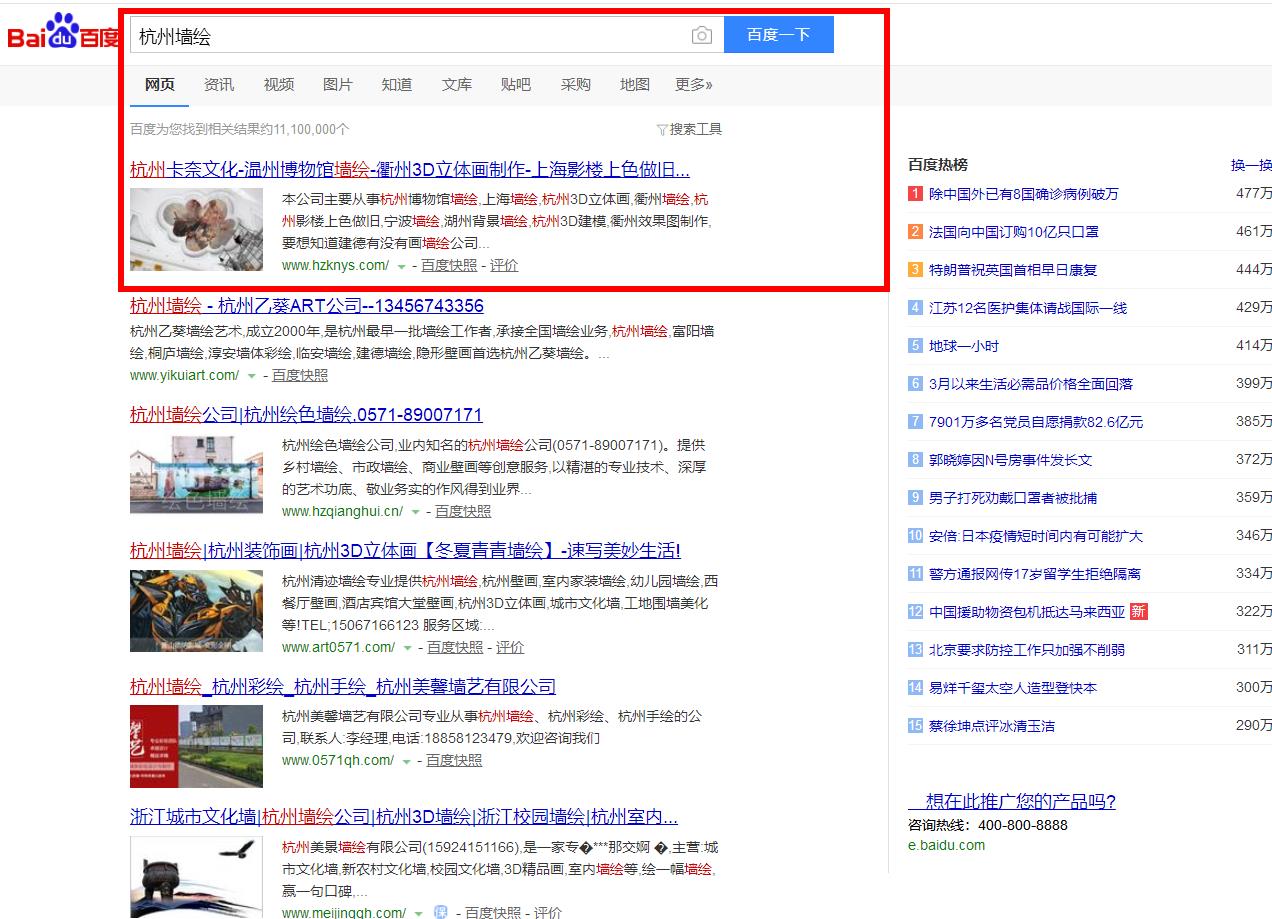Viewport: 1272px width, 919px height.
Task: Click the camera image-search icon
Action: (702, 35)
